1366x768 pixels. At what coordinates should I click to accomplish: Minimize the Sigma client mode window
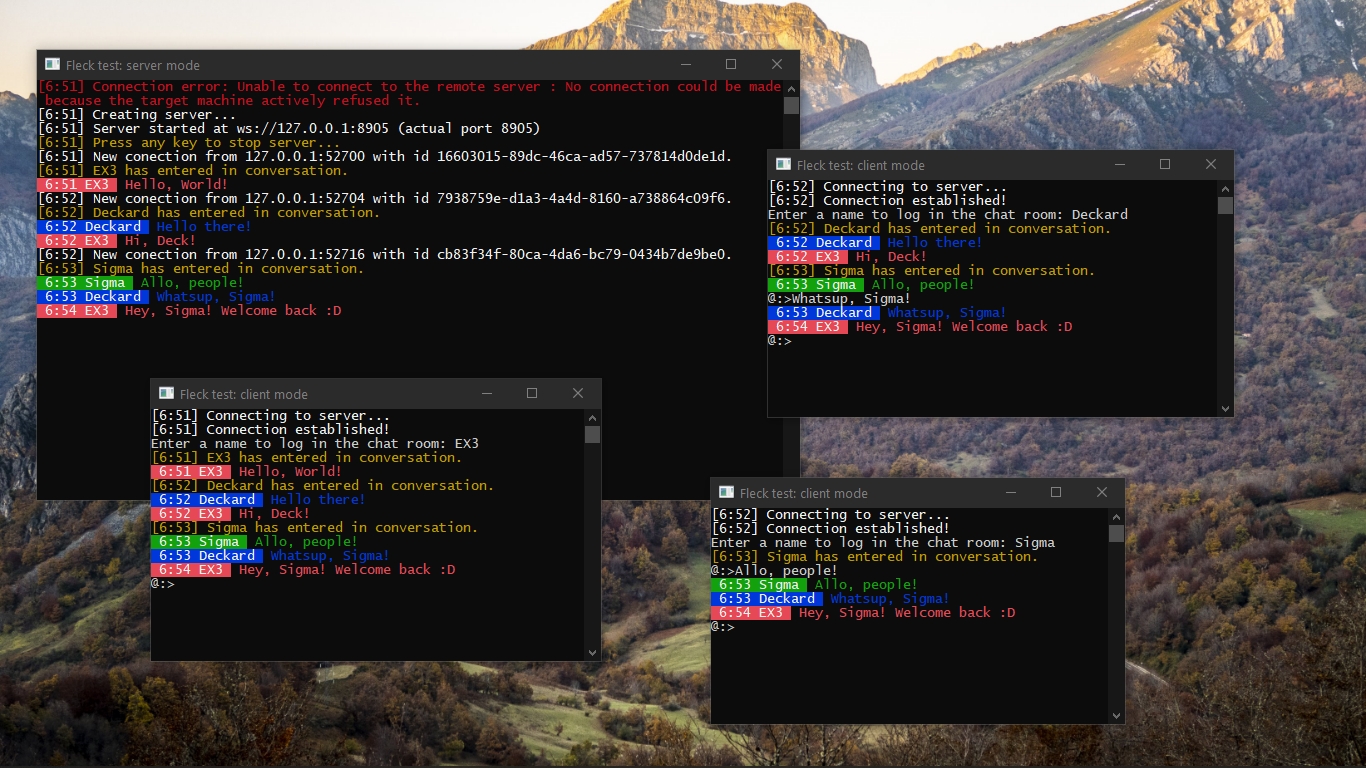tap(1010, 493)
